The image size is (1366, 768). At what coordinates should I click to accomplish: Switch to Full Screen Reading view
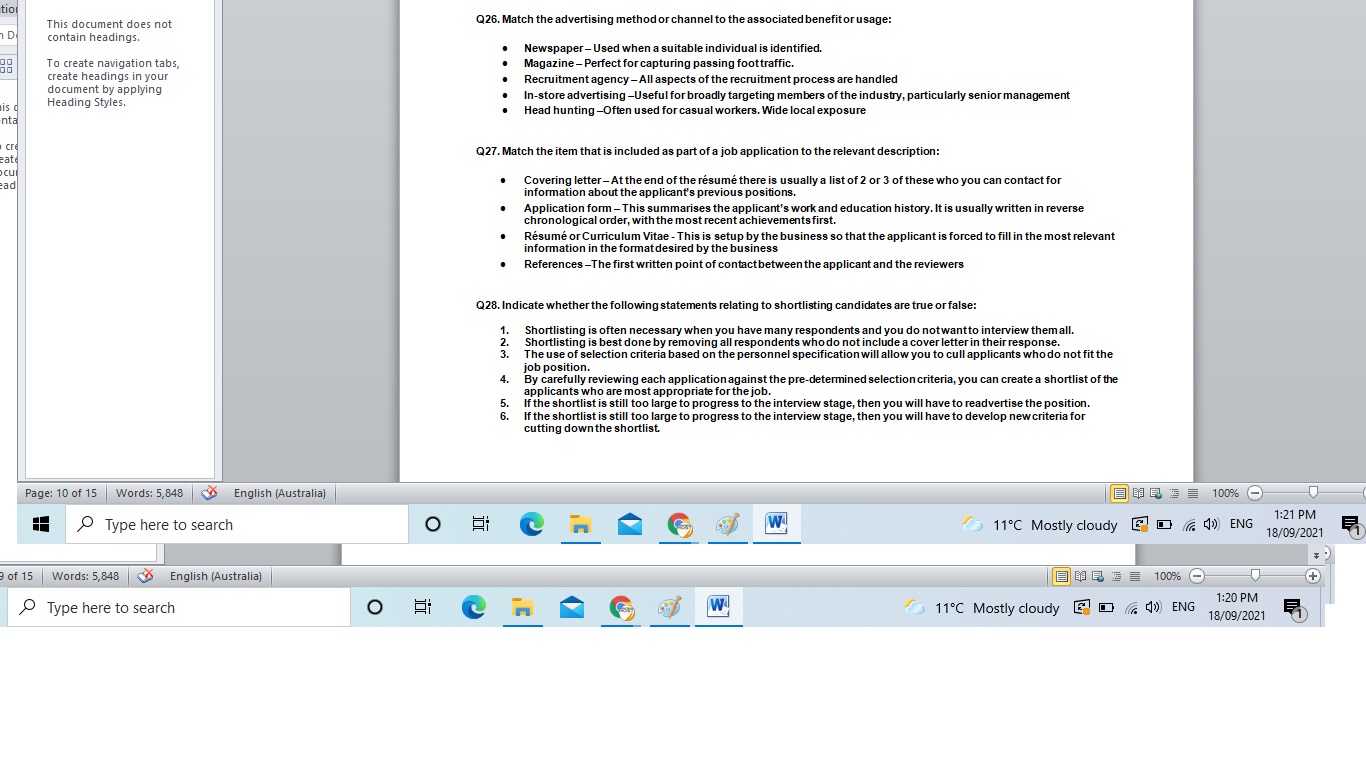coord(1138,492)
